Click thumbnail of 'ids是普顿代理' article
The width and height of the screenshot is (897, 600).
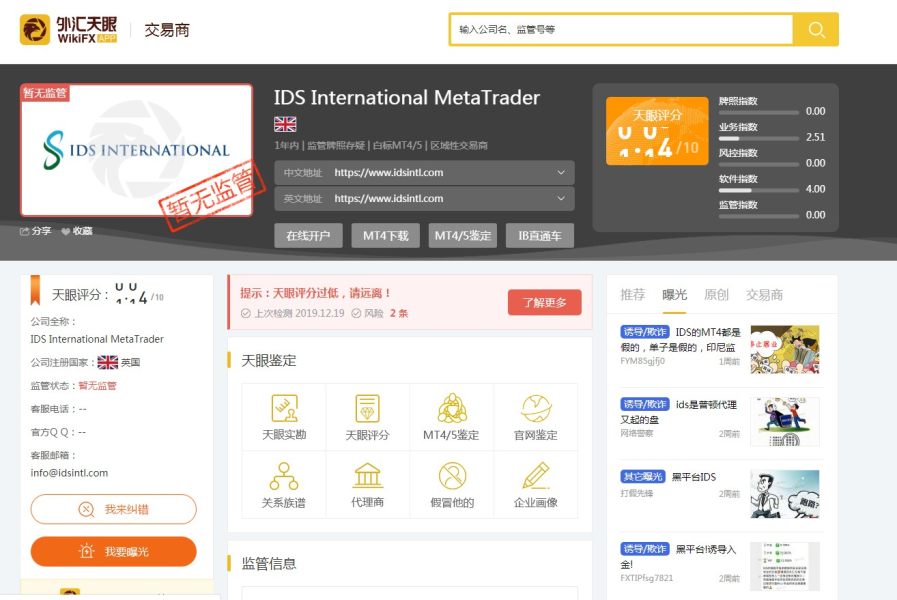tap(785, 422)
